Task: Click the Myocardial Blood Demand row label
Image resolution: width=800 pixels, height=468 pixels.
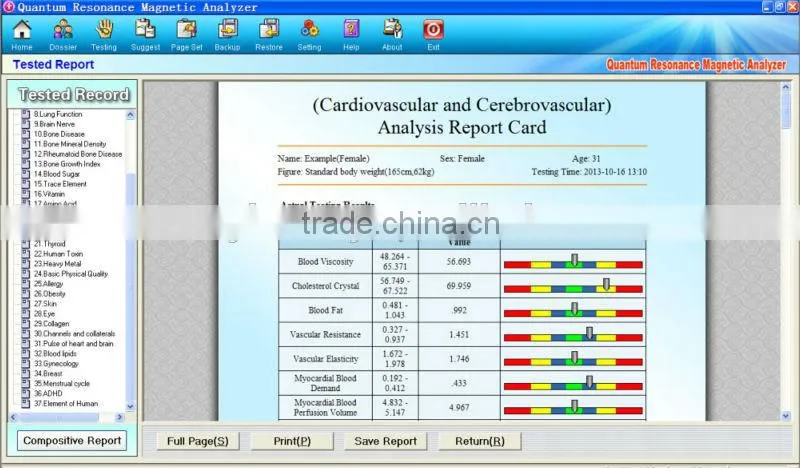Action: pyautogui.click(x=325, y=383)
